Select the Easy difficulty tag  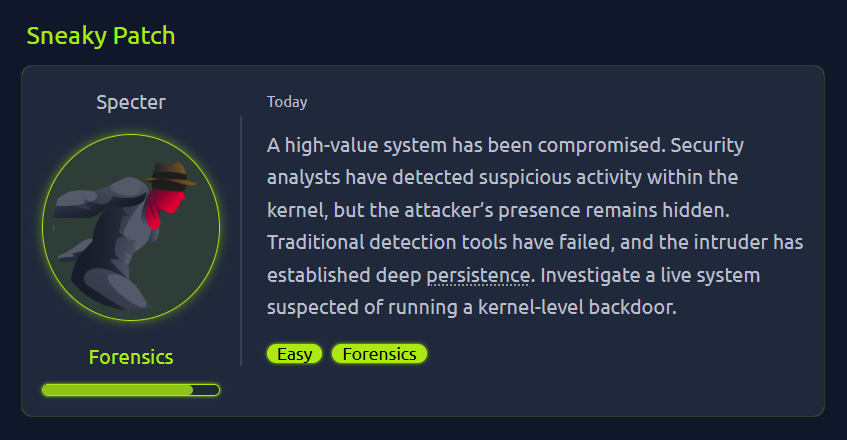click(x=294, y=354)
